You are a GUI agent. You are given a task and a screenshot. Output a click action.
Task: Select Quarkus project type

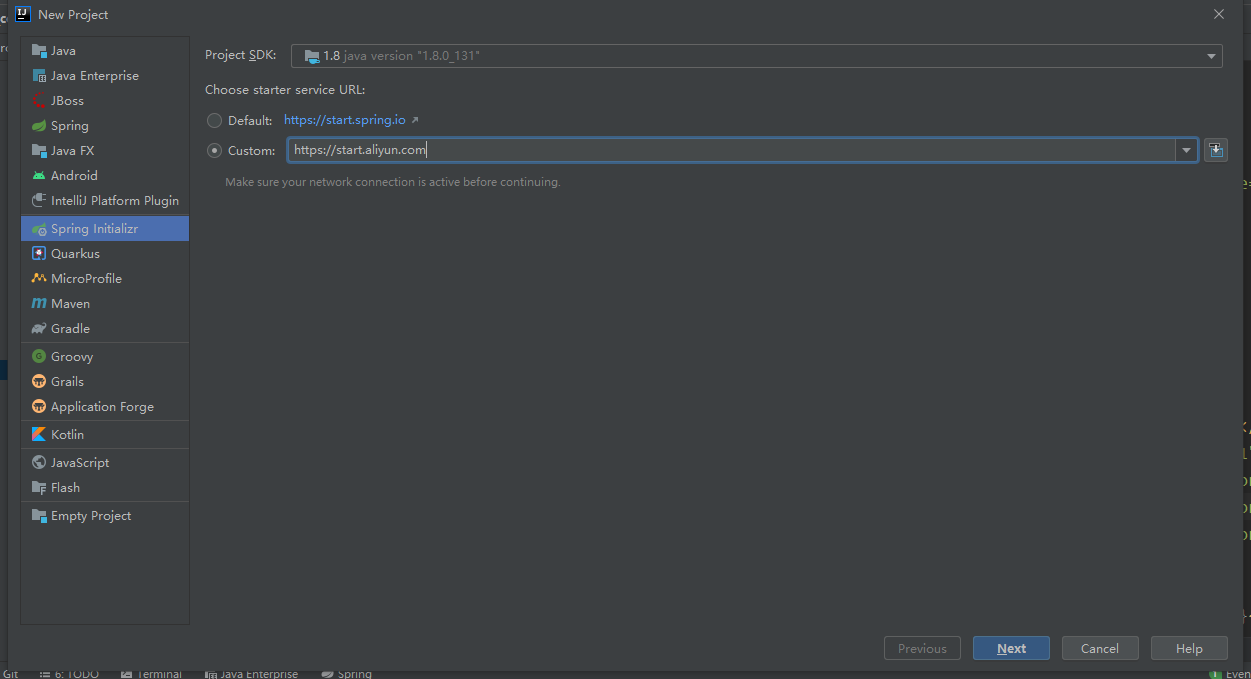[105, 253]
